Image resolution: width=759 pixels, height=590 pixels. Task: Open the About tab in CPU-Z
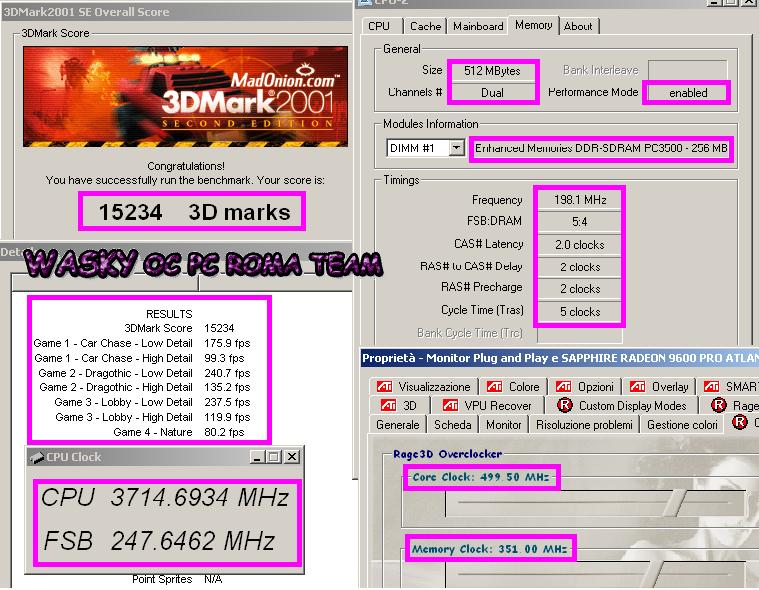pyautogui.click(x=578, y=26)
